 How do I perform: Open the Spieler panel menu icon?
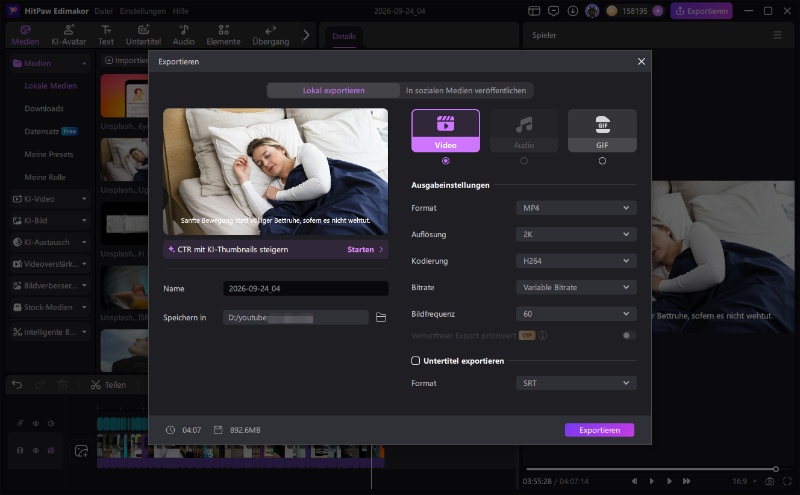pyautogui.click(x=778, y=35)
